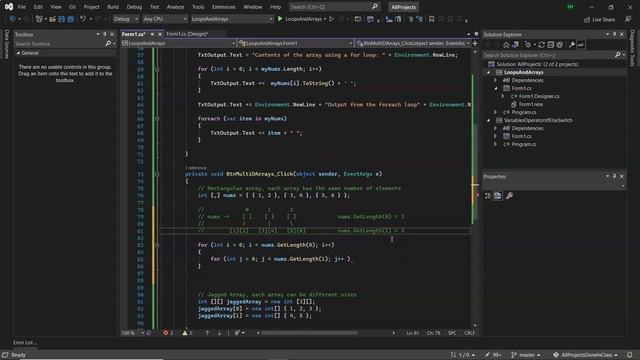The height and width of the screenshot is (360, 640).
Task: Collapse the BtnMultiDArrays_Click method outline
Action: [x=157, y=174]
